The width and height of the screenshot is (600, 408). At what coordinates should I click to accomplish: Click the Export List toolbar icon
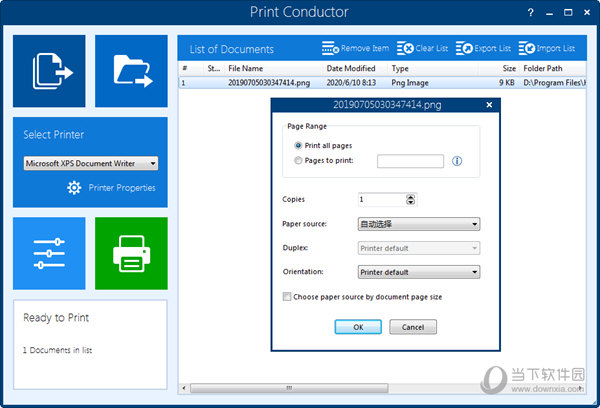(464, 49)
